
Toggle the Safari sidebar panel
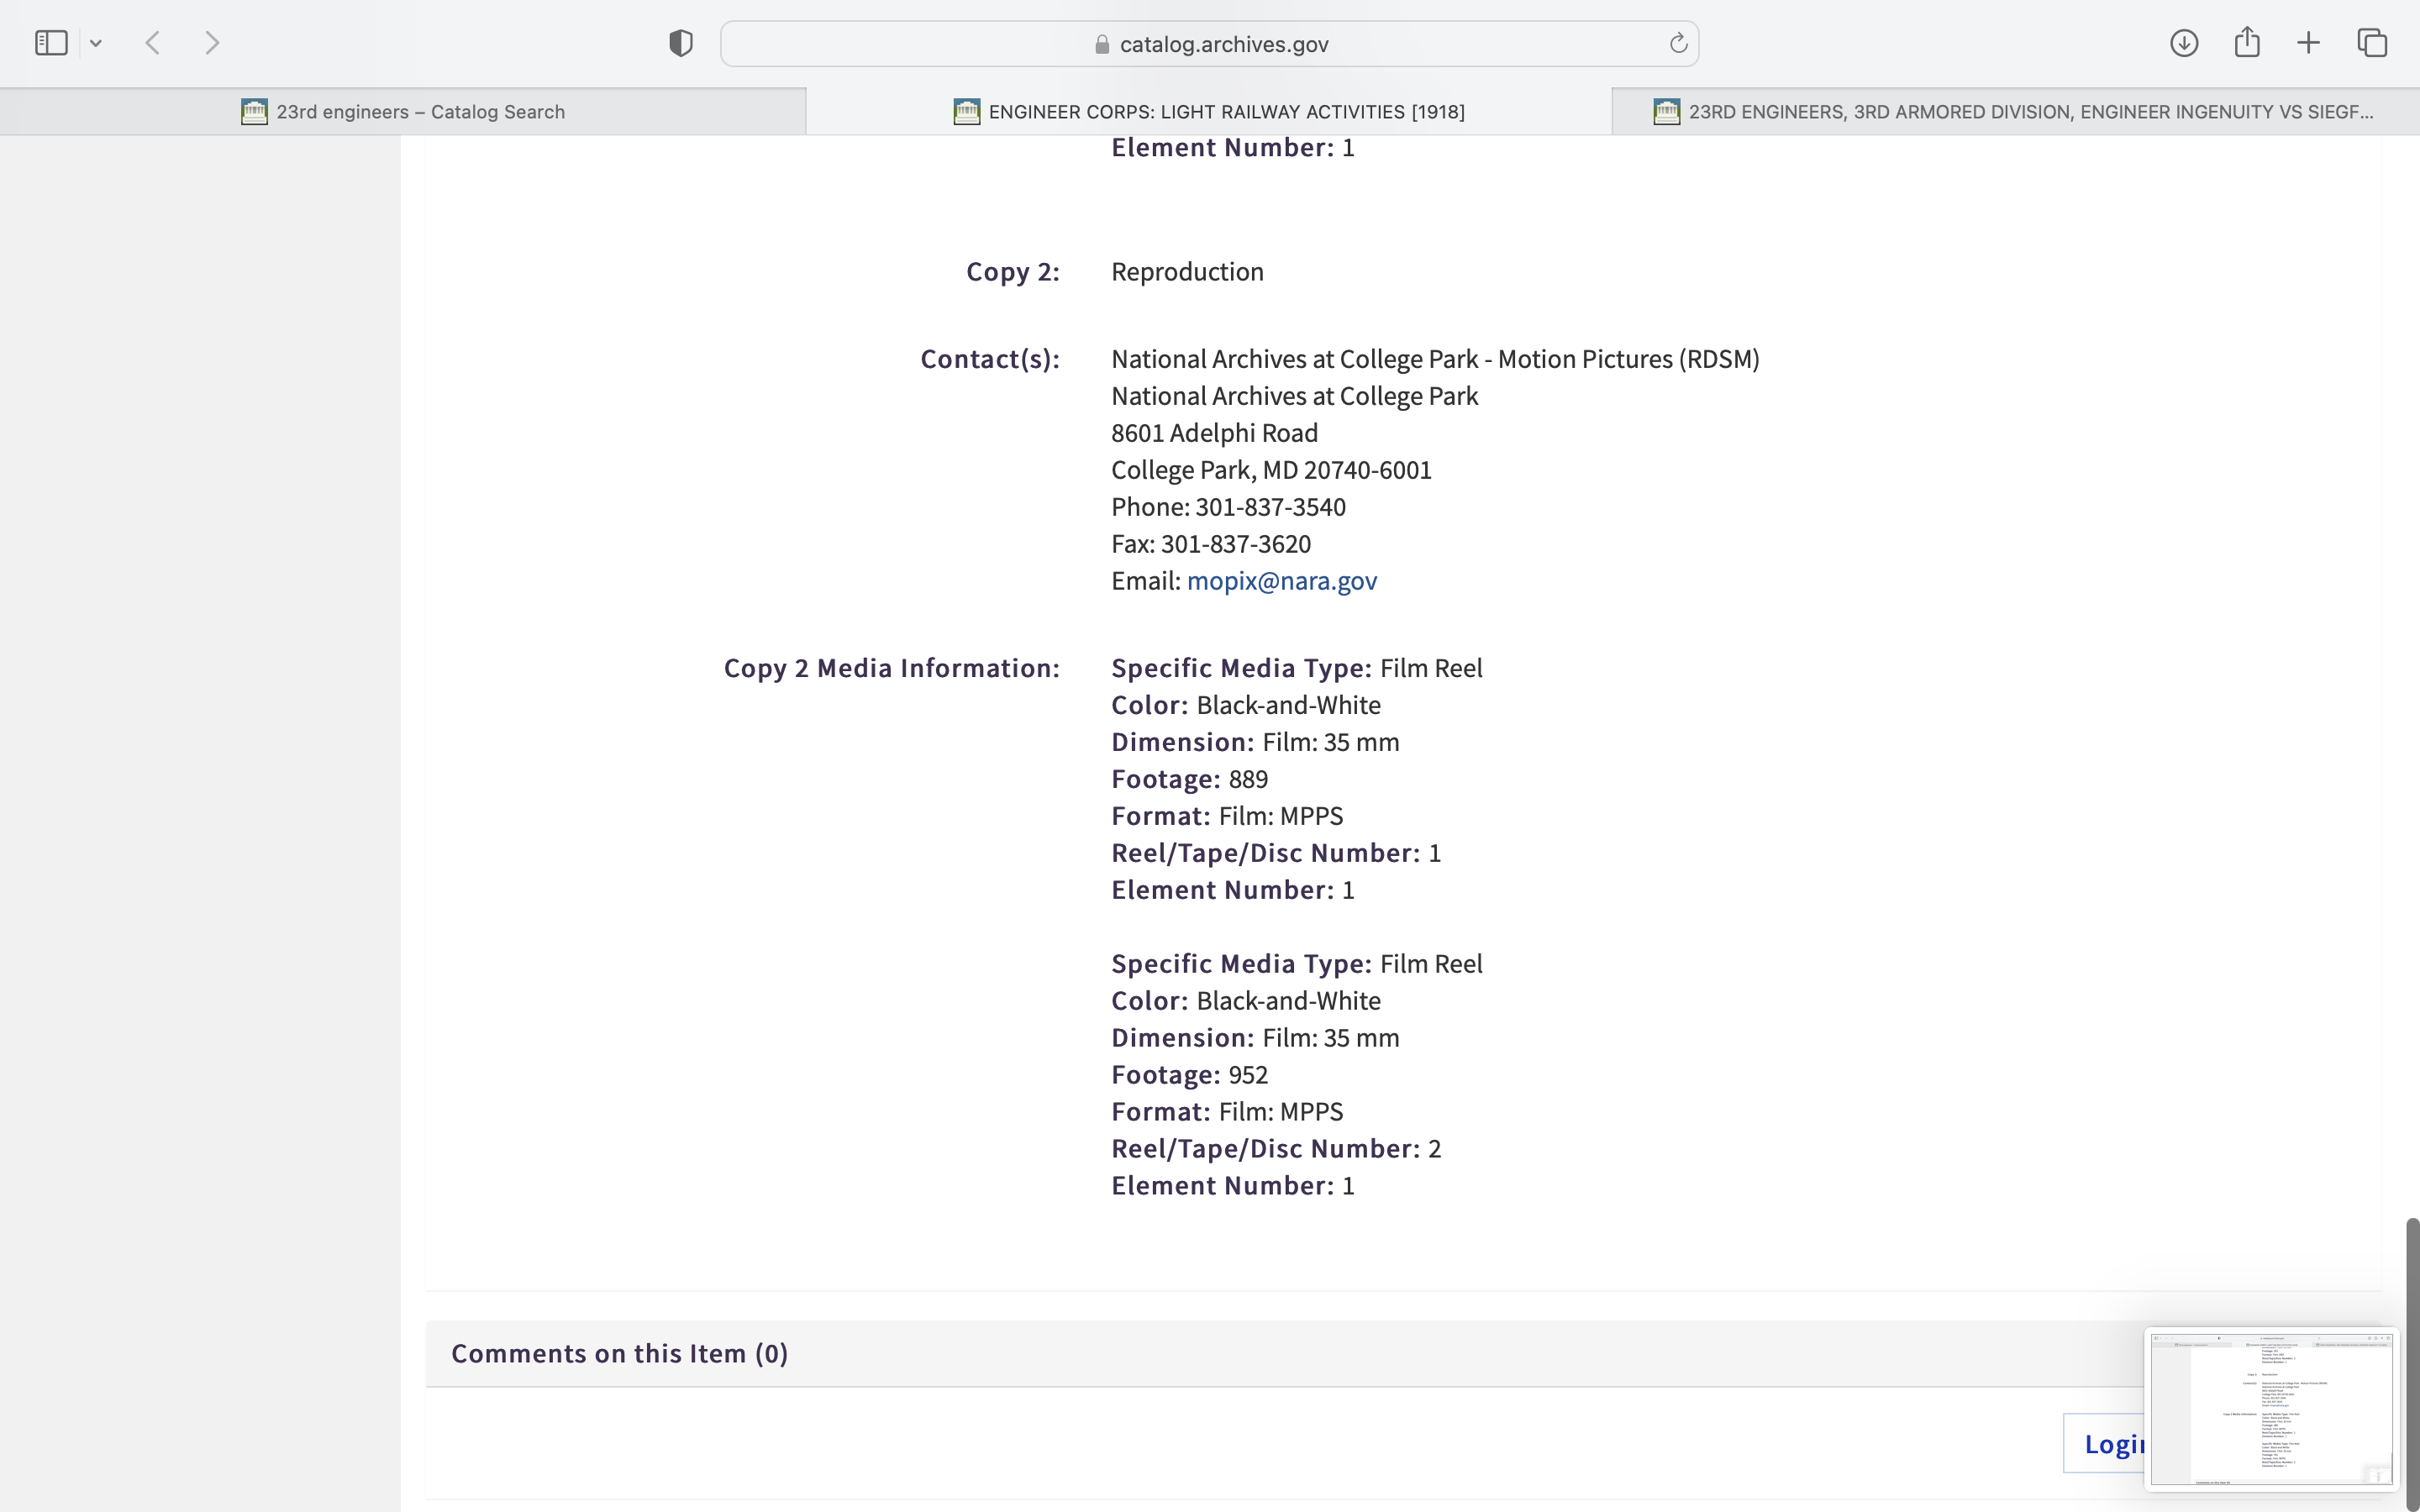(x=51, y=43)
